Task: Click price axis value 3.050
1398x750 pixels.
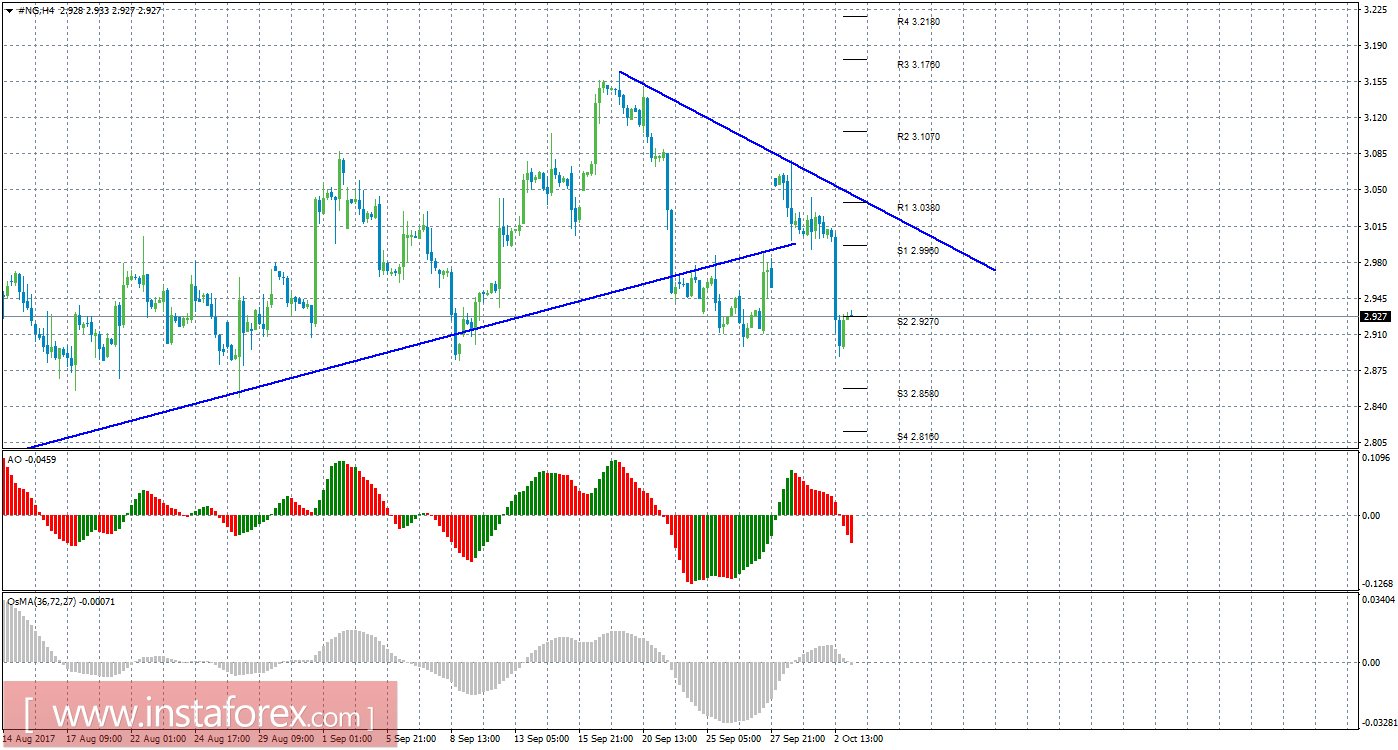Action: pyautogui.click(x=1375, y=190)
